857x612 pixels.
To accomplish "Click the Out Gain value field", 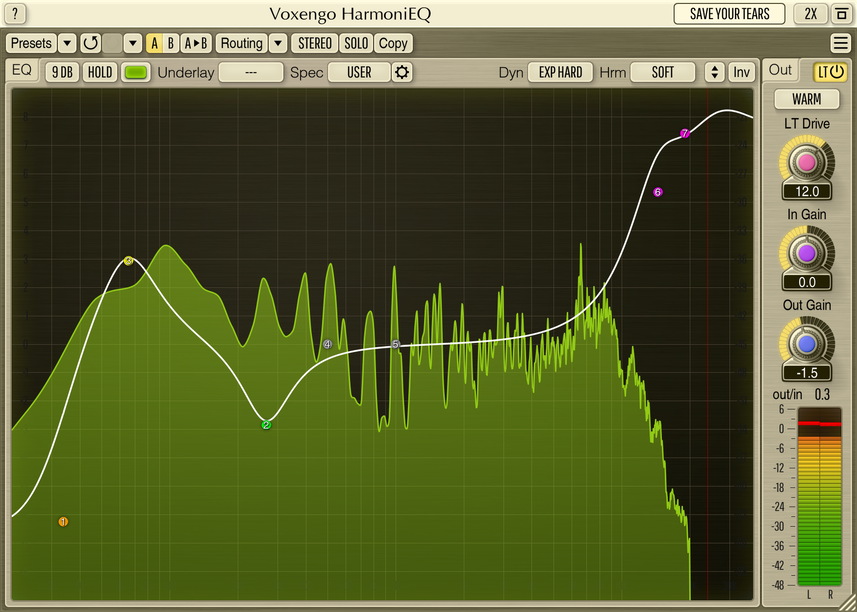I will pyautogui.click(x=807, y=374).
